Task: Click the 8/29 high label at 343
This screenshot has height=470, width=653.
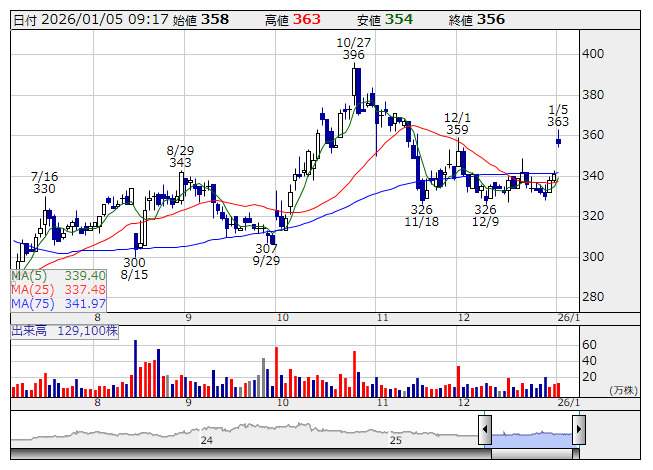Action: 180,156
